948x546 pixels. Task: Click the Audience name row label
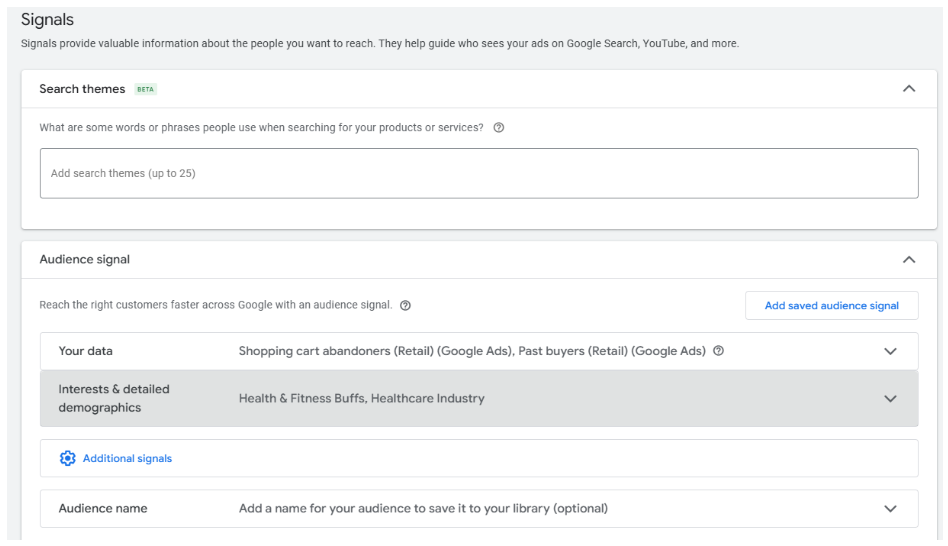point(103,509)
